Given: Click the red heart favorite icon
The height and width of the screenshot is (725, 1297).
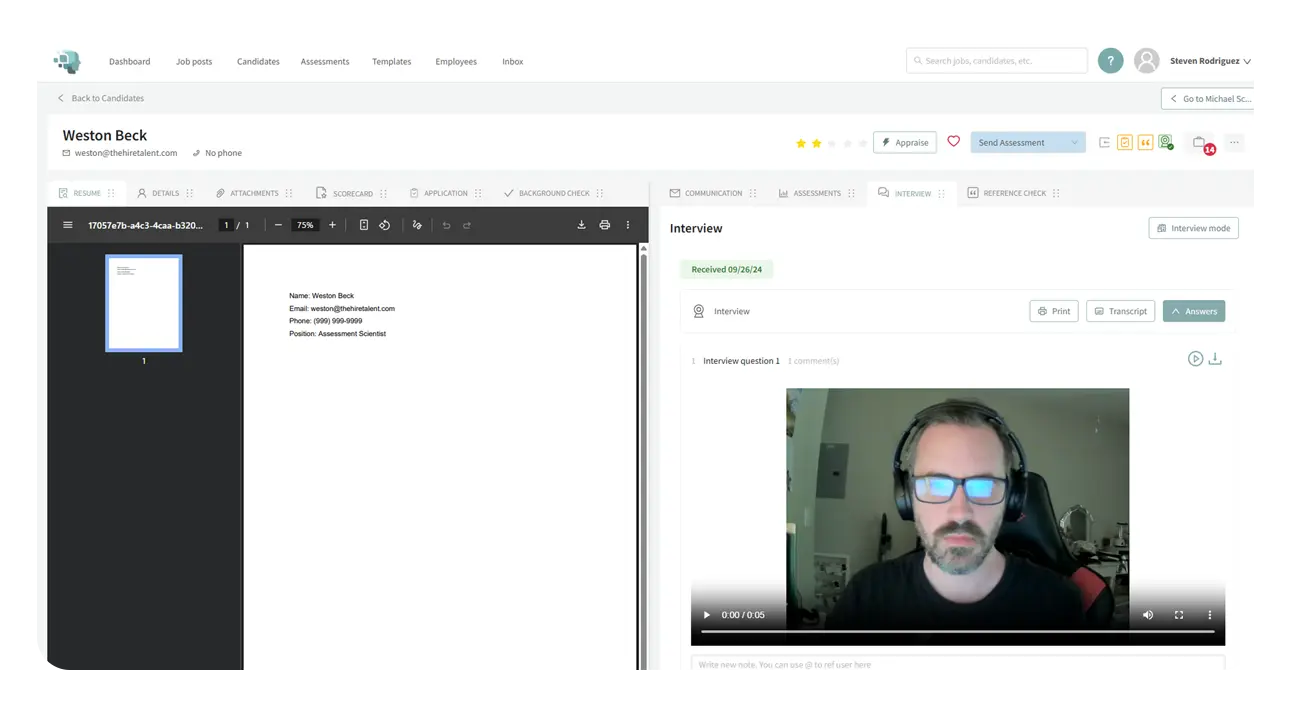Looking at the screenshot, I should [x=953, y=142].
